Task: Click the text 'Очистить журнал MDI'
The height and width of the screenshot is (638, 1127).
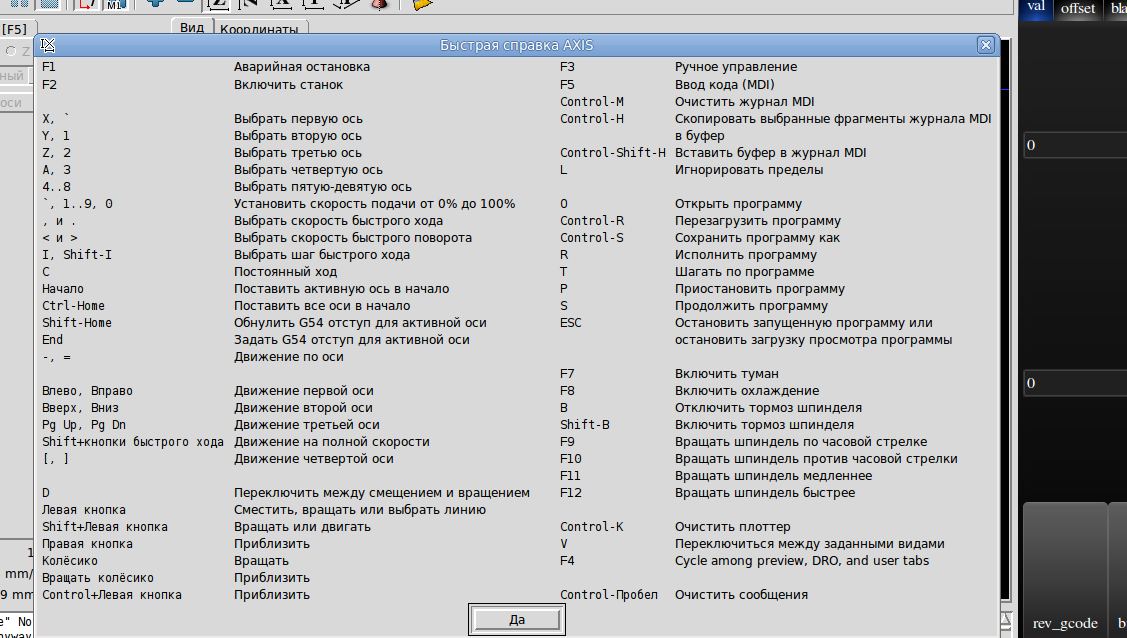Action: click(x=745, y=102)
